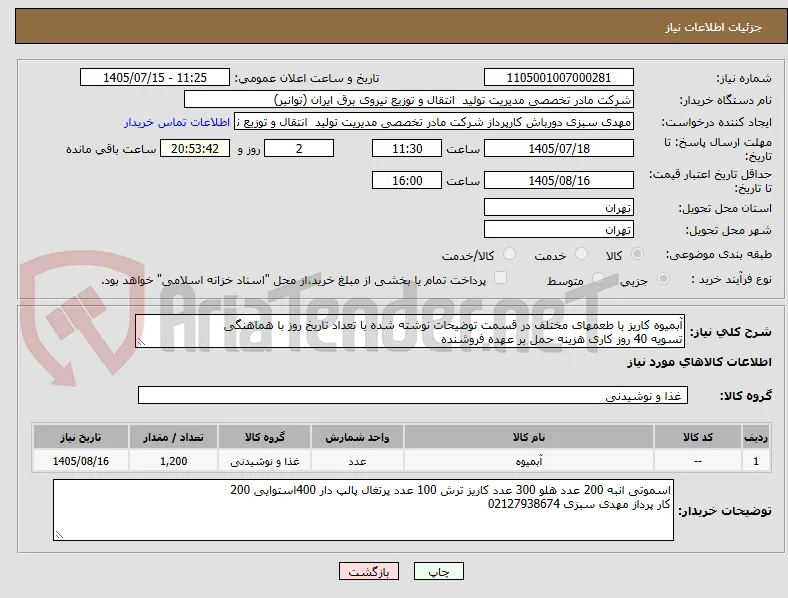Viewport: 788px width, 598px height.
Task: Click the شرح کلی نیاز description textarea
Action: [410, 332]
